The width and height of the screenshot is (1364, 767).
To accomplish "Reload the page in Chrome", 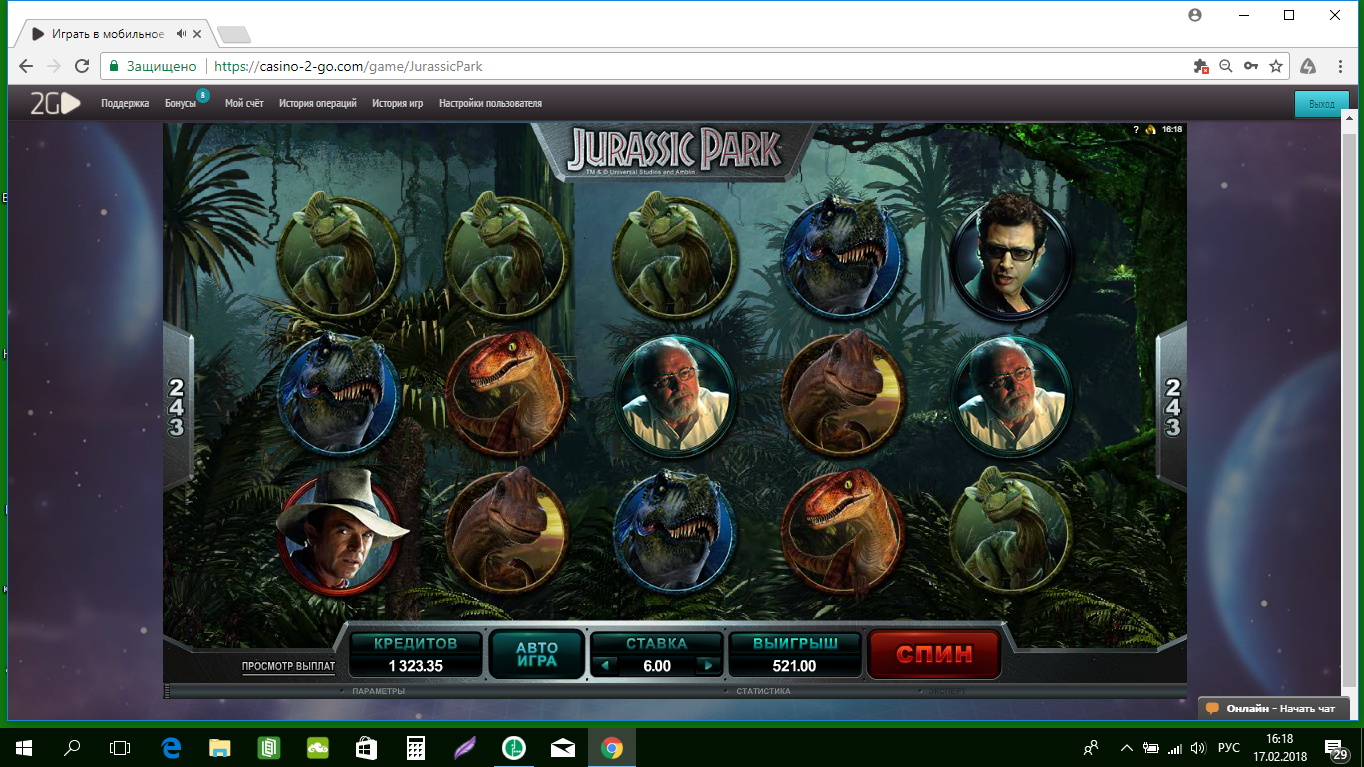I will tap(82, 66).
